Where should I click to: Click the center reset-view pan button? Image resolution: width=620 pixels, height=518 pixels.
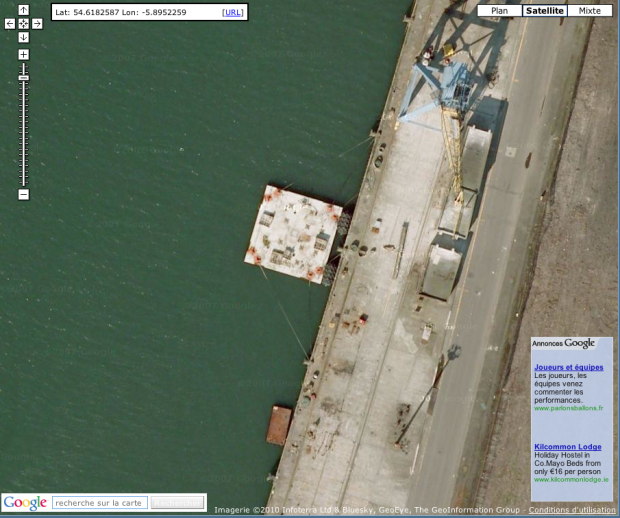pyautogui.click(x=23, y=23)
